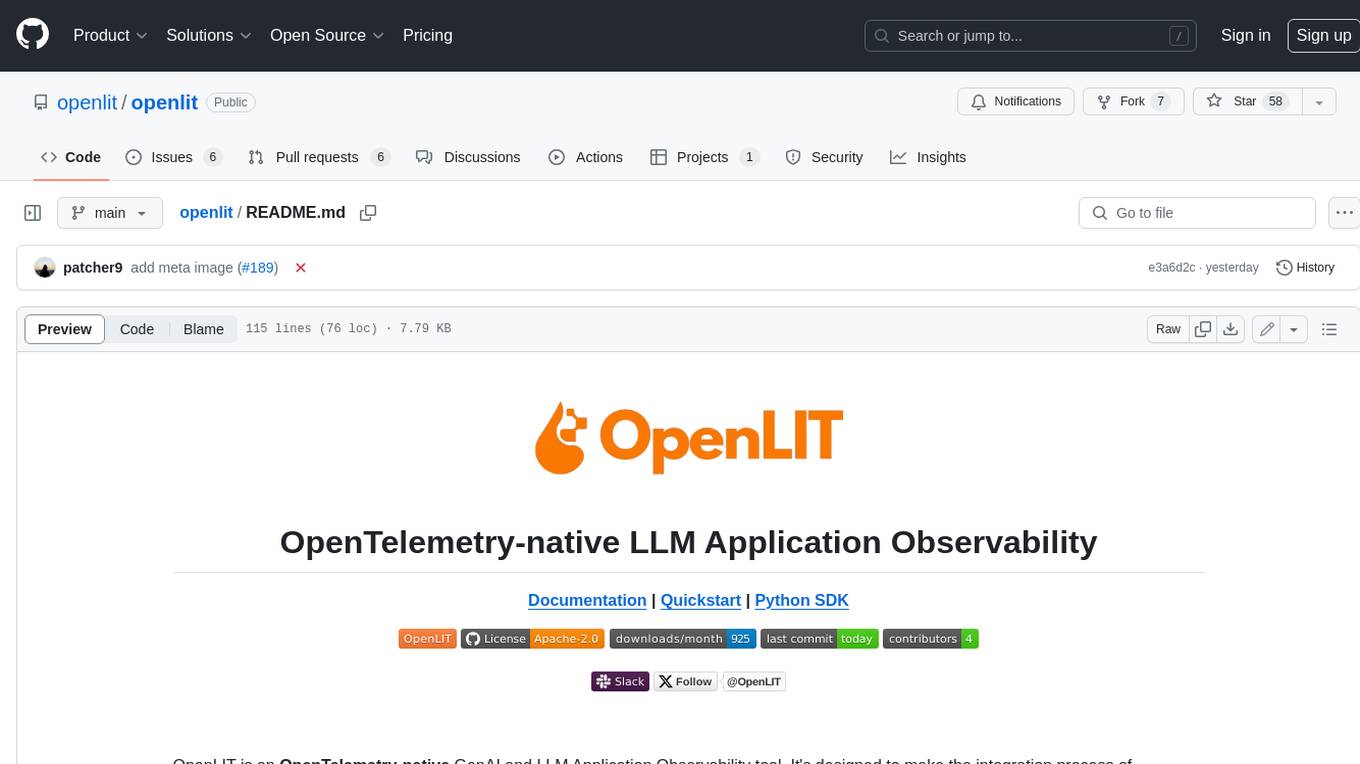This screenshot has height=764, width=1360.
Task: Copy raw file contents
Action: pyautogui.click(x=1203, y=329)
